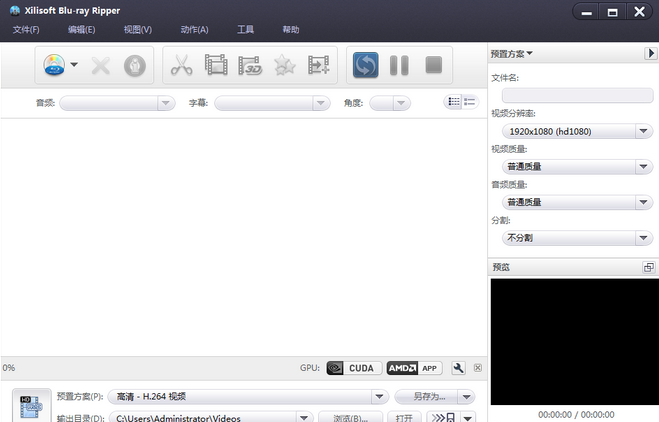Open the video edit filmstrip tool

216,65
